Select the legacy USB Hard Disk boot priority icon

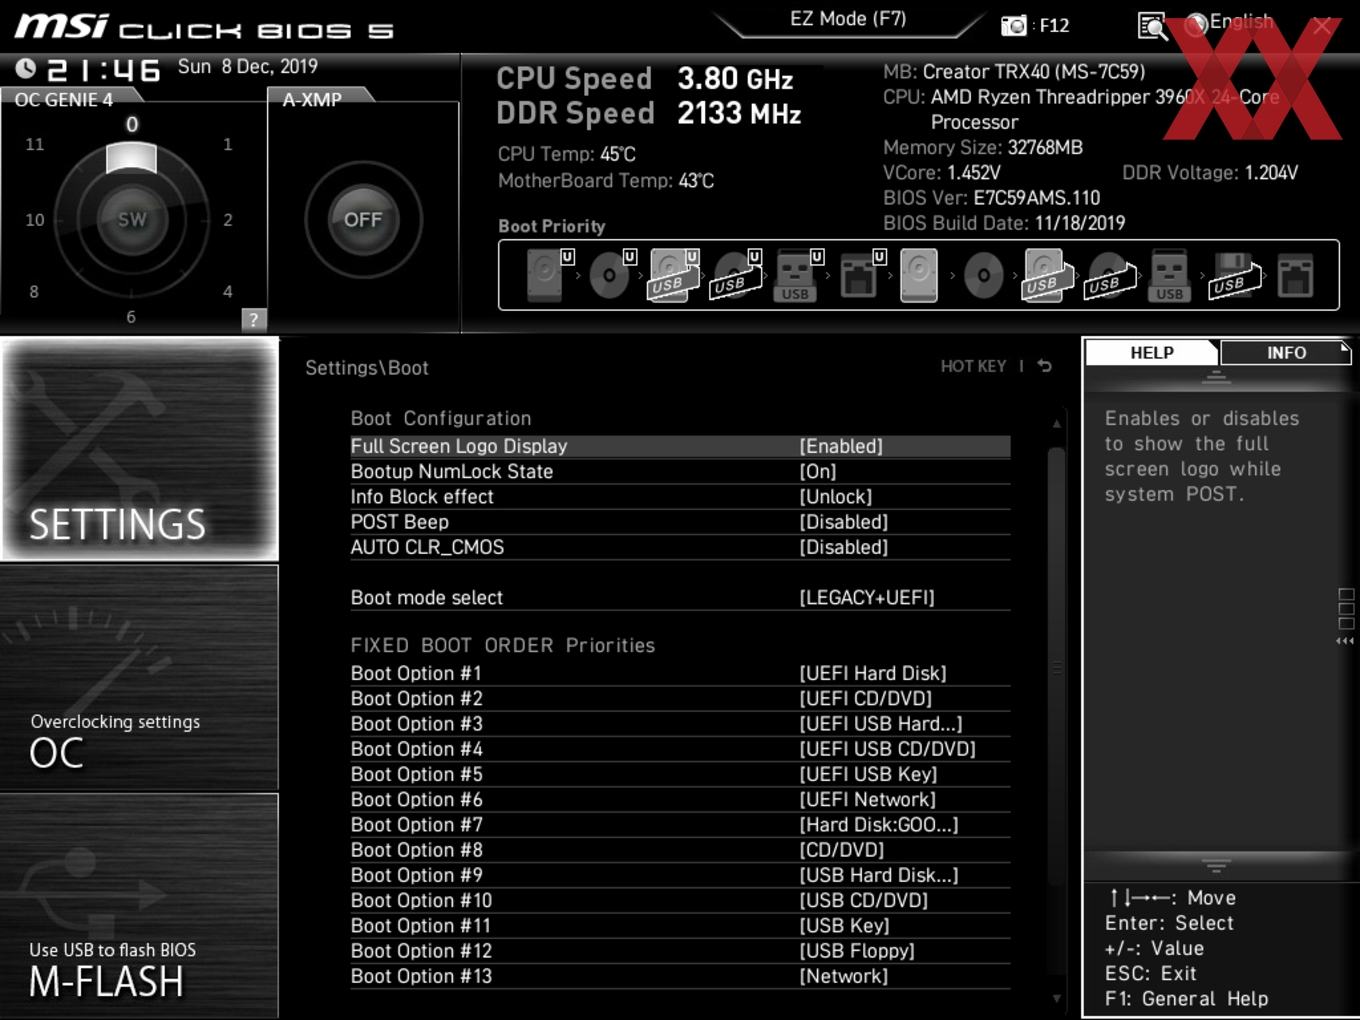[x=1046, y=274]
